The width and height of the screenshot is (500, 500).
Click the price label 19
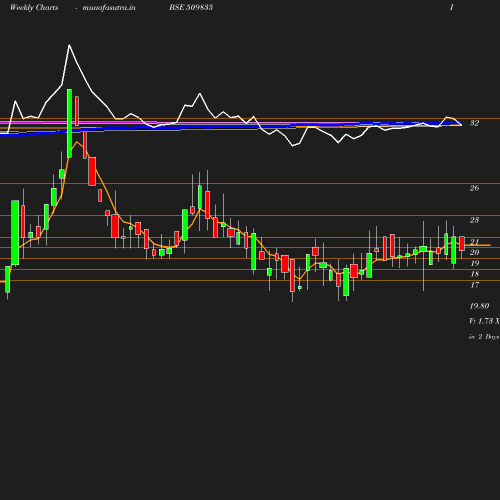[x=474, y=263]
